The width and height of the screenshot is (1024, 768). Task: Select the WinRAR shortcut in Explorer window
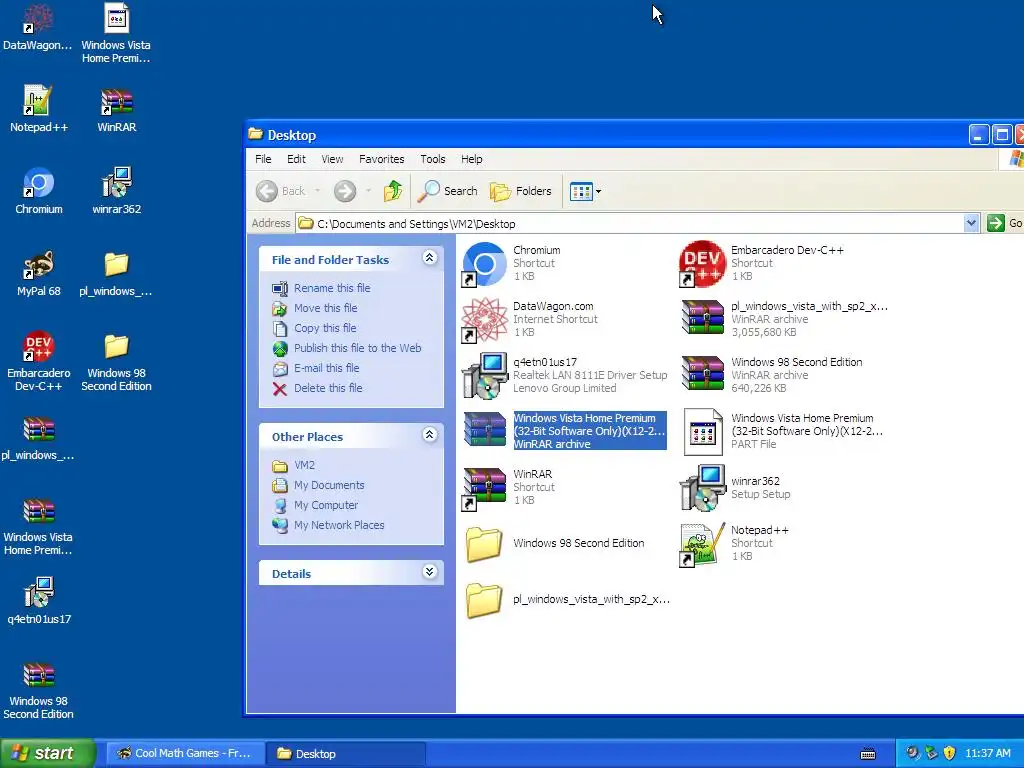point(509,487)
